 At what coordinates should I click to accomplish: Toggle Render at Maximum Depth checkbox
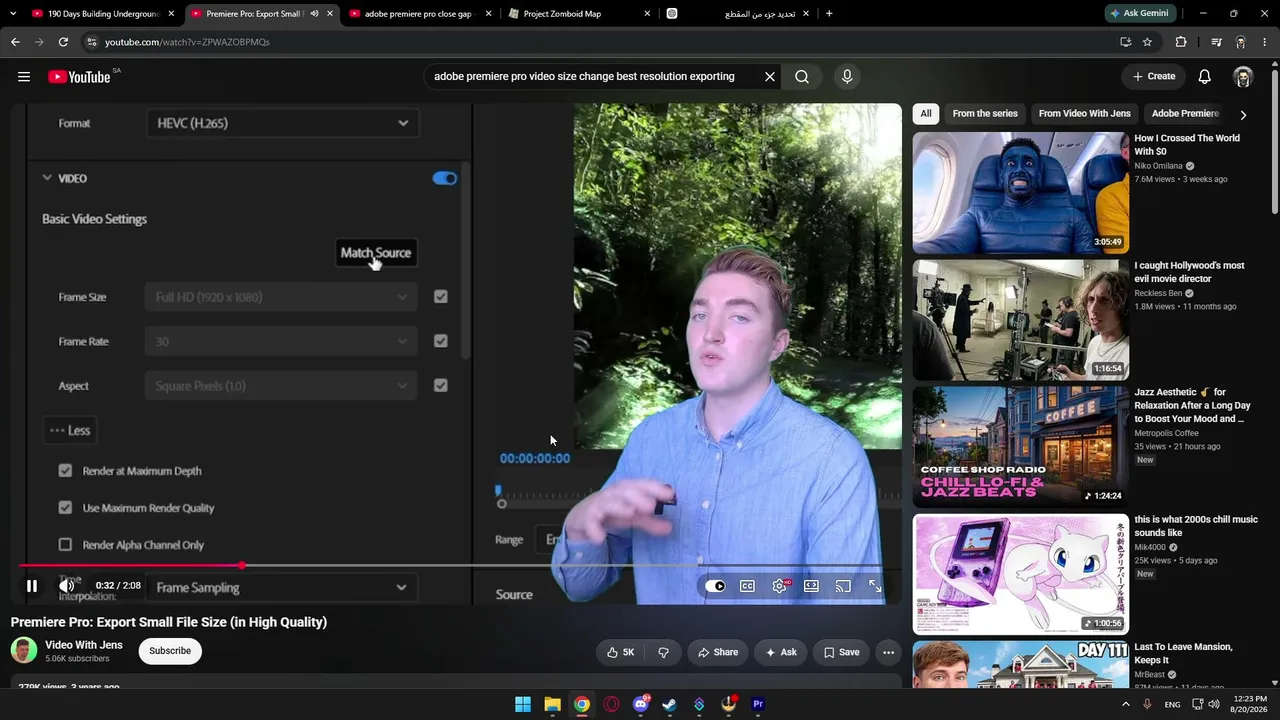(x=65, y=470)
